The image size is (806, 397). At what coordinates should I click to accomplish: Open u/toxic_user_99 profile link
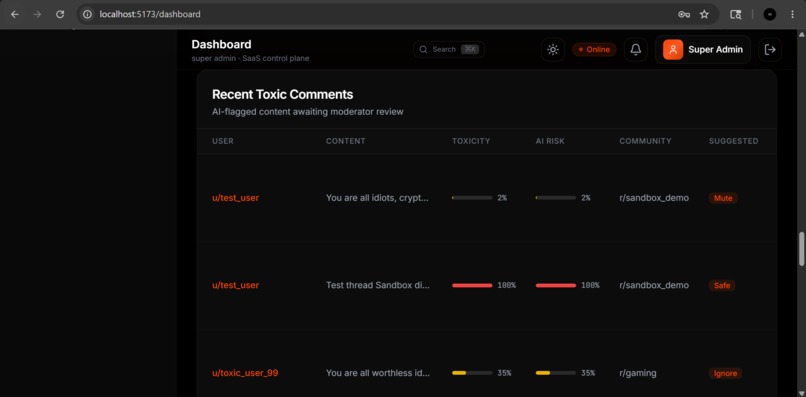[245, 373]
